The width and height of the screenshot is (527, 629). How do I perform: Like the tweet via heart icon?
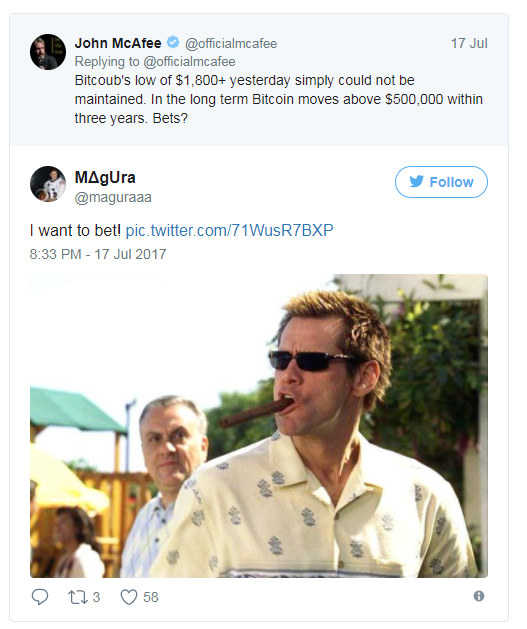(x=129, y=597)
